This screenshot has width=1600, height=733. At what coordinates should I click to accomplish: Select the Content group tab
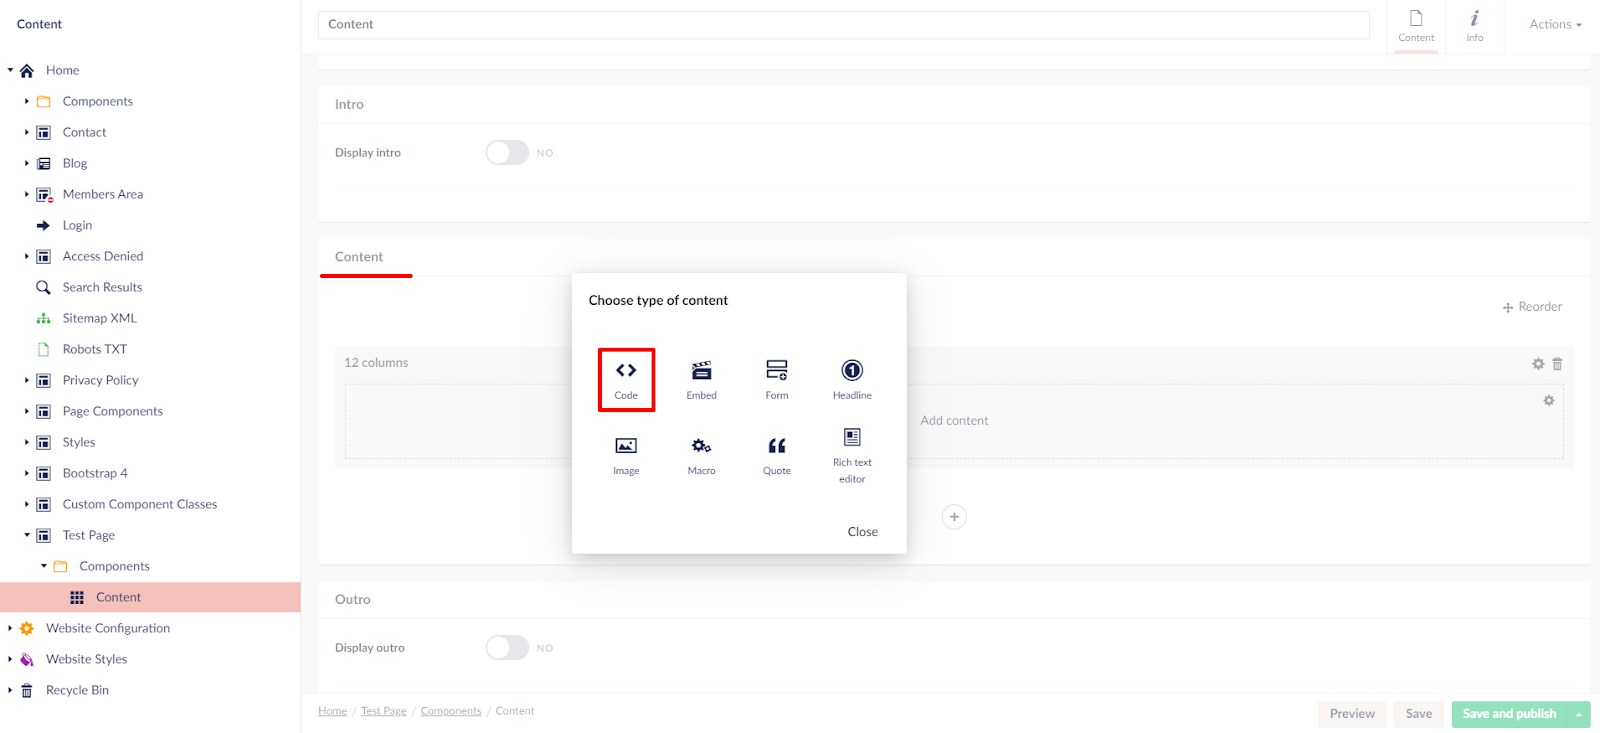[359, 257]
